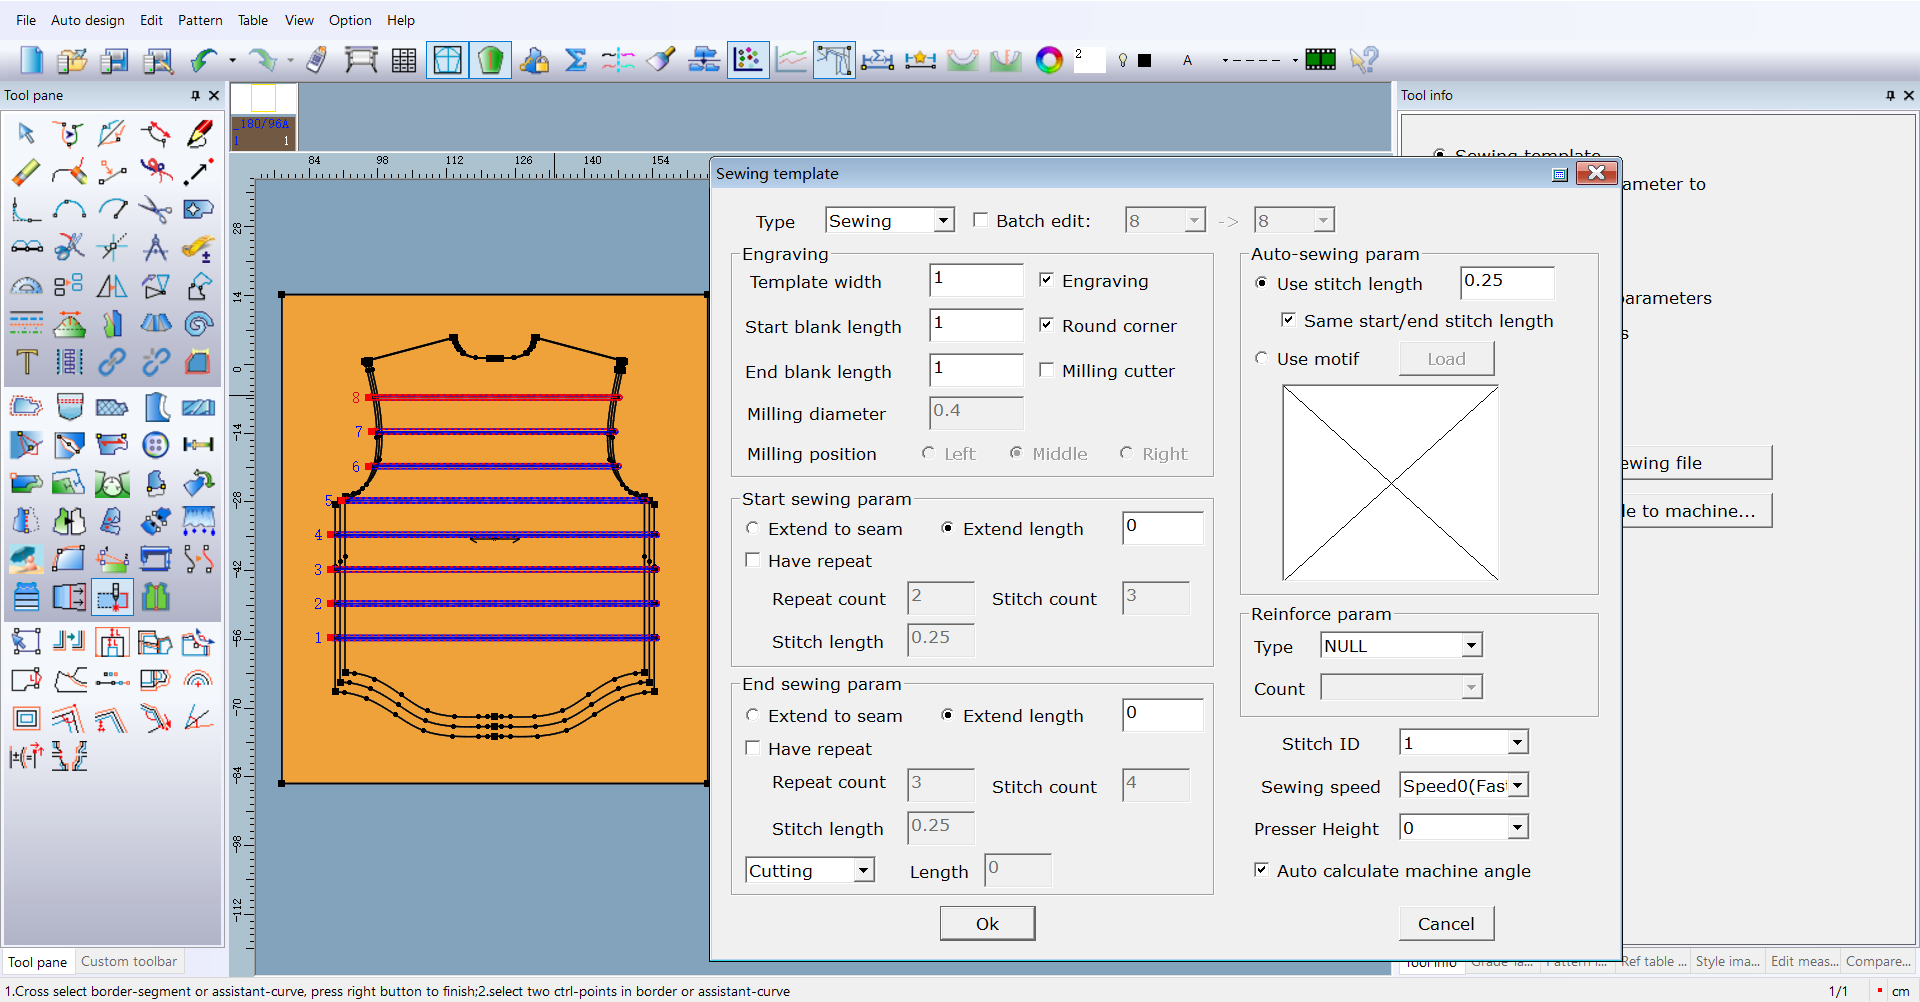The image size is (1920, 1002).
Task: Open the Cutting dropdown
Action: coord(863,871)
